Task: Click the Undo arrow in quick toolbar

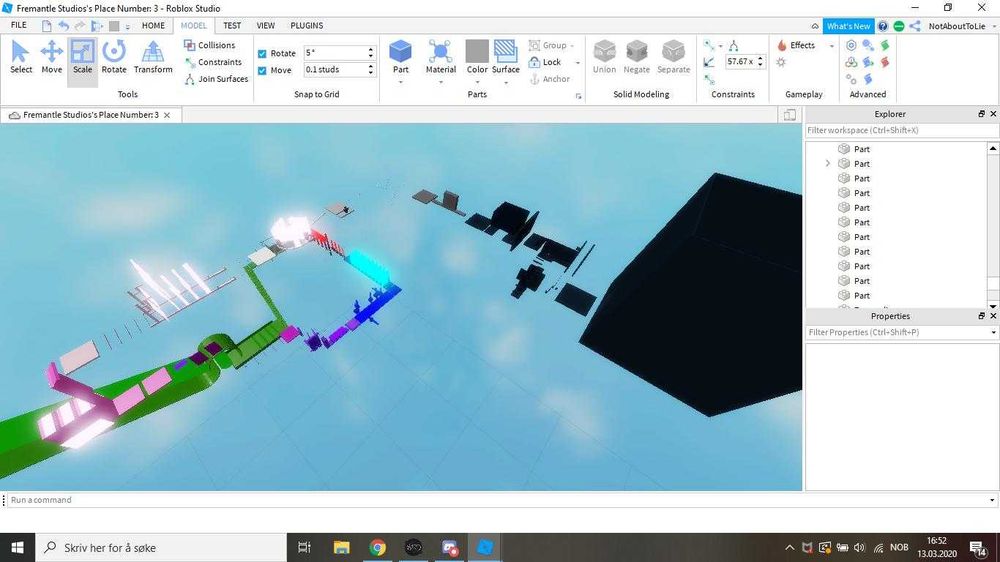Action: pyautogui.click(x=64, y=26)
